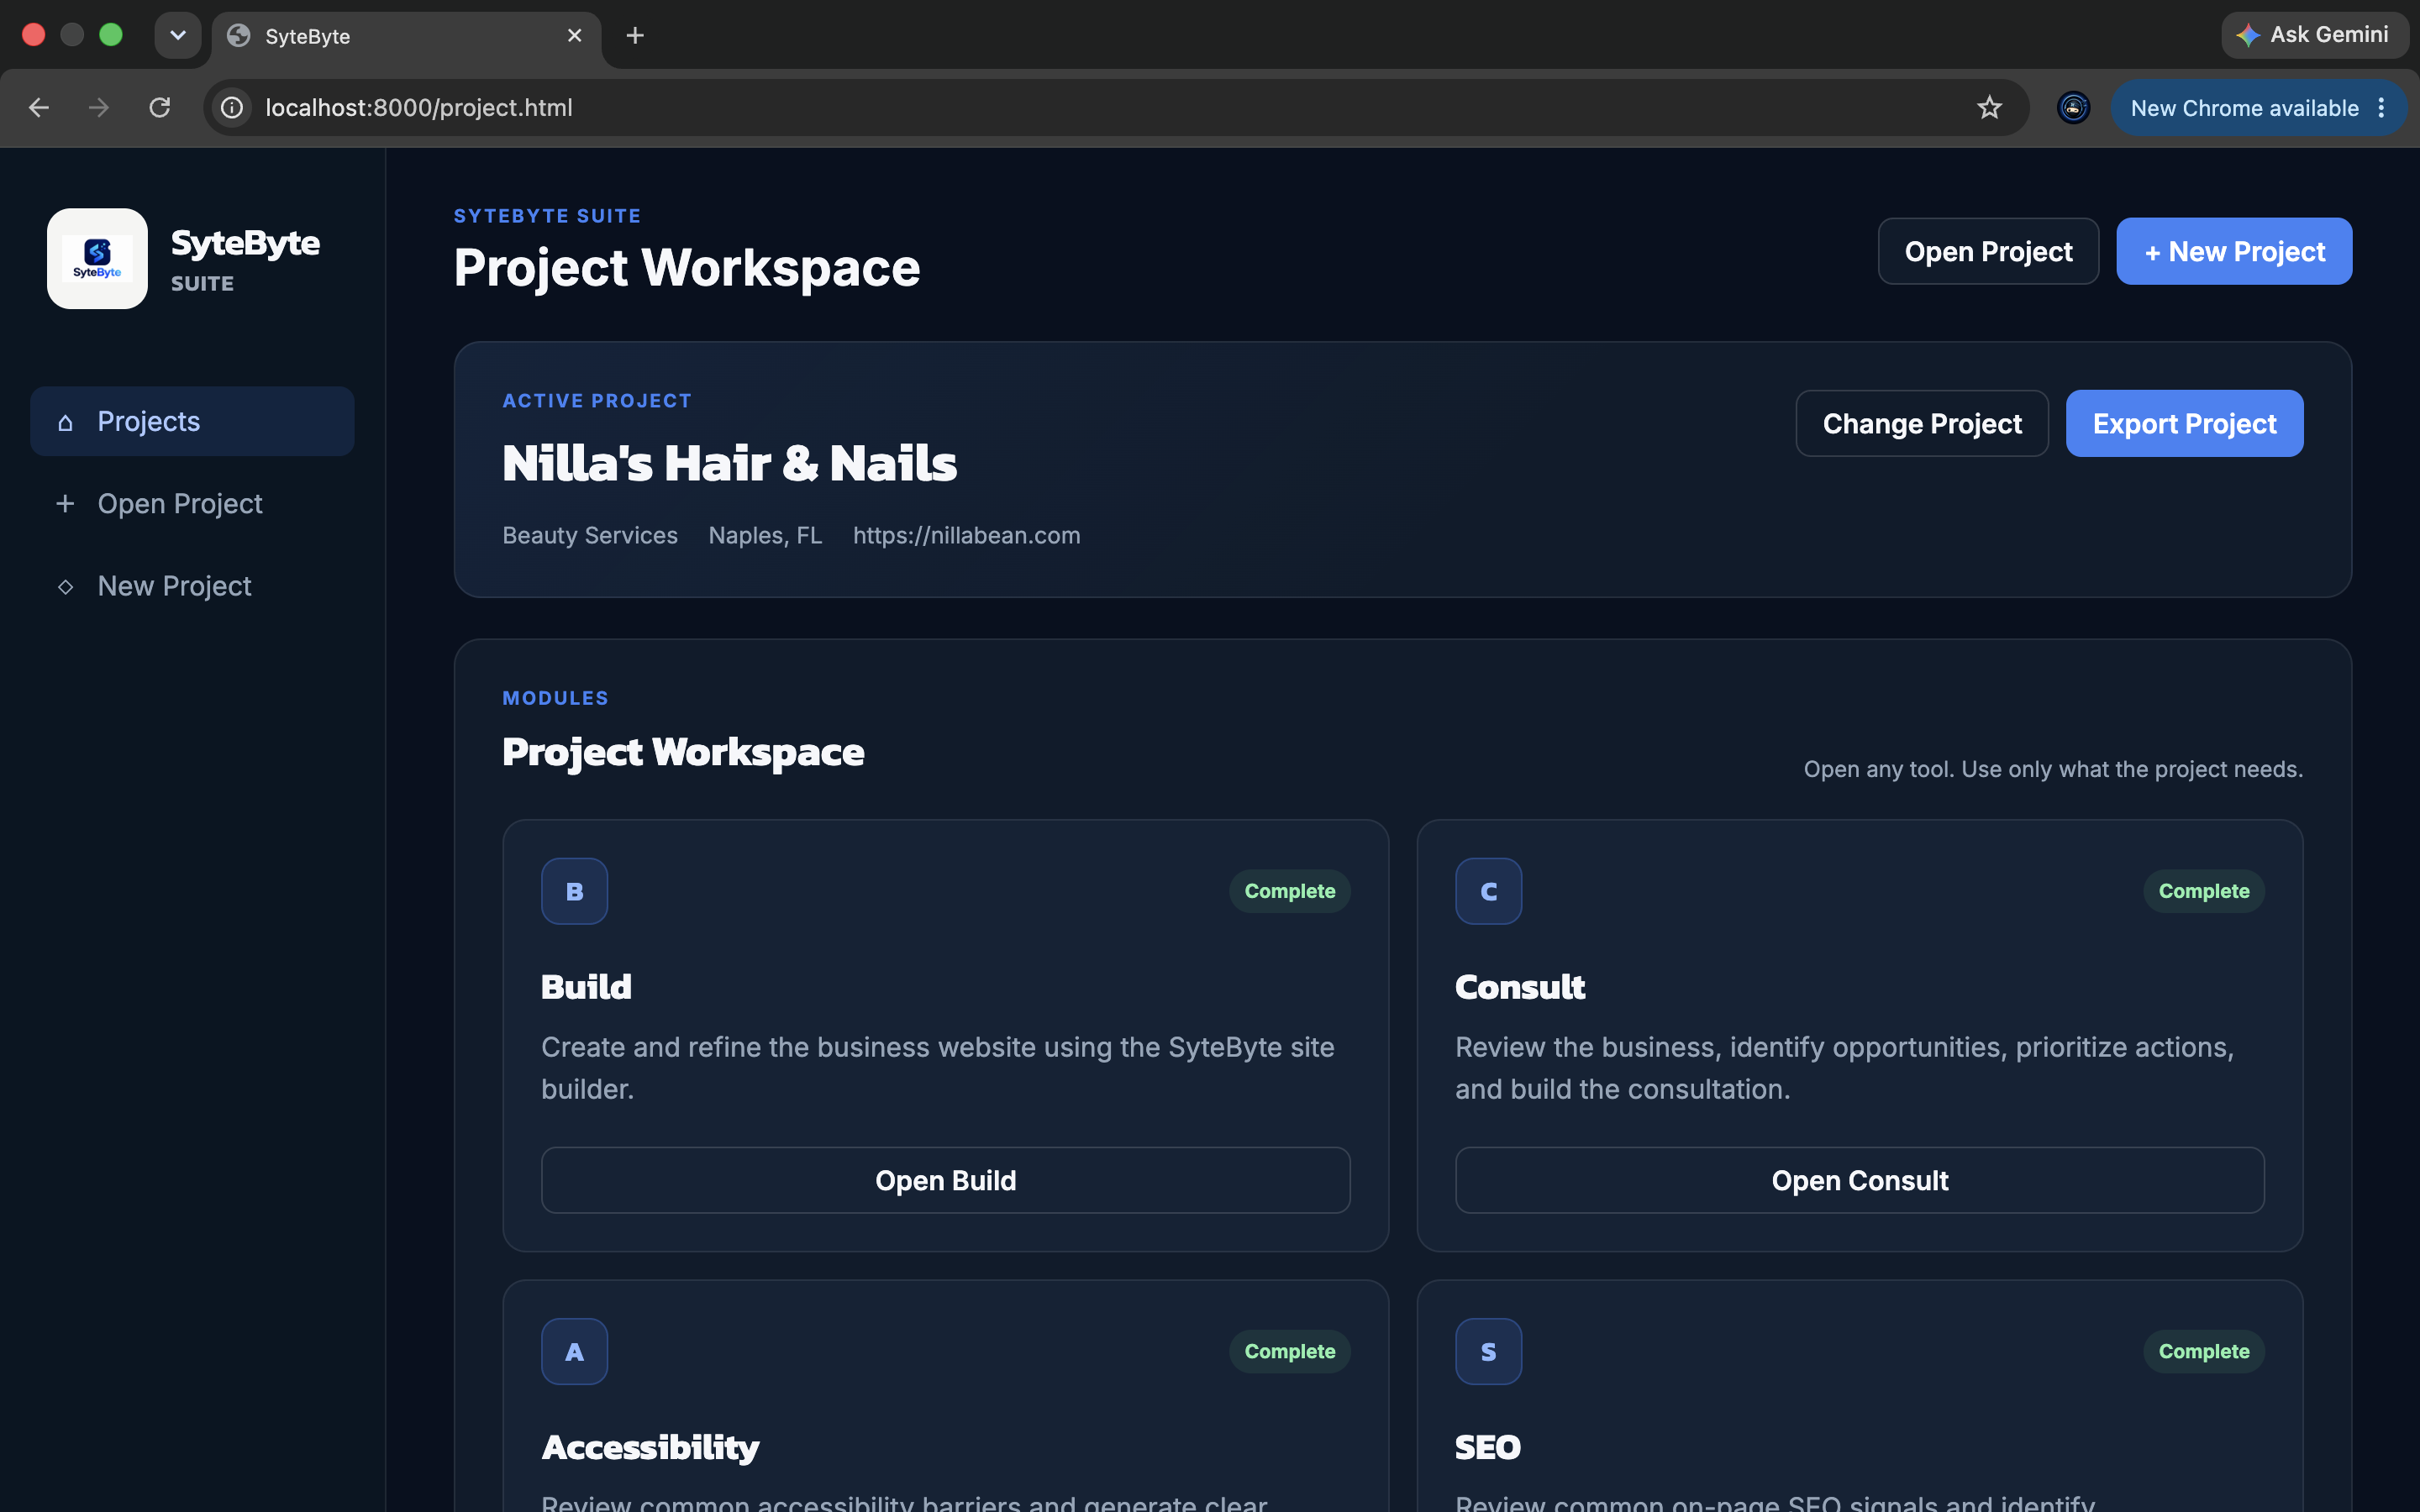
Task: Click the plus icon beside Open Project
Action: [x=65, y=504]
